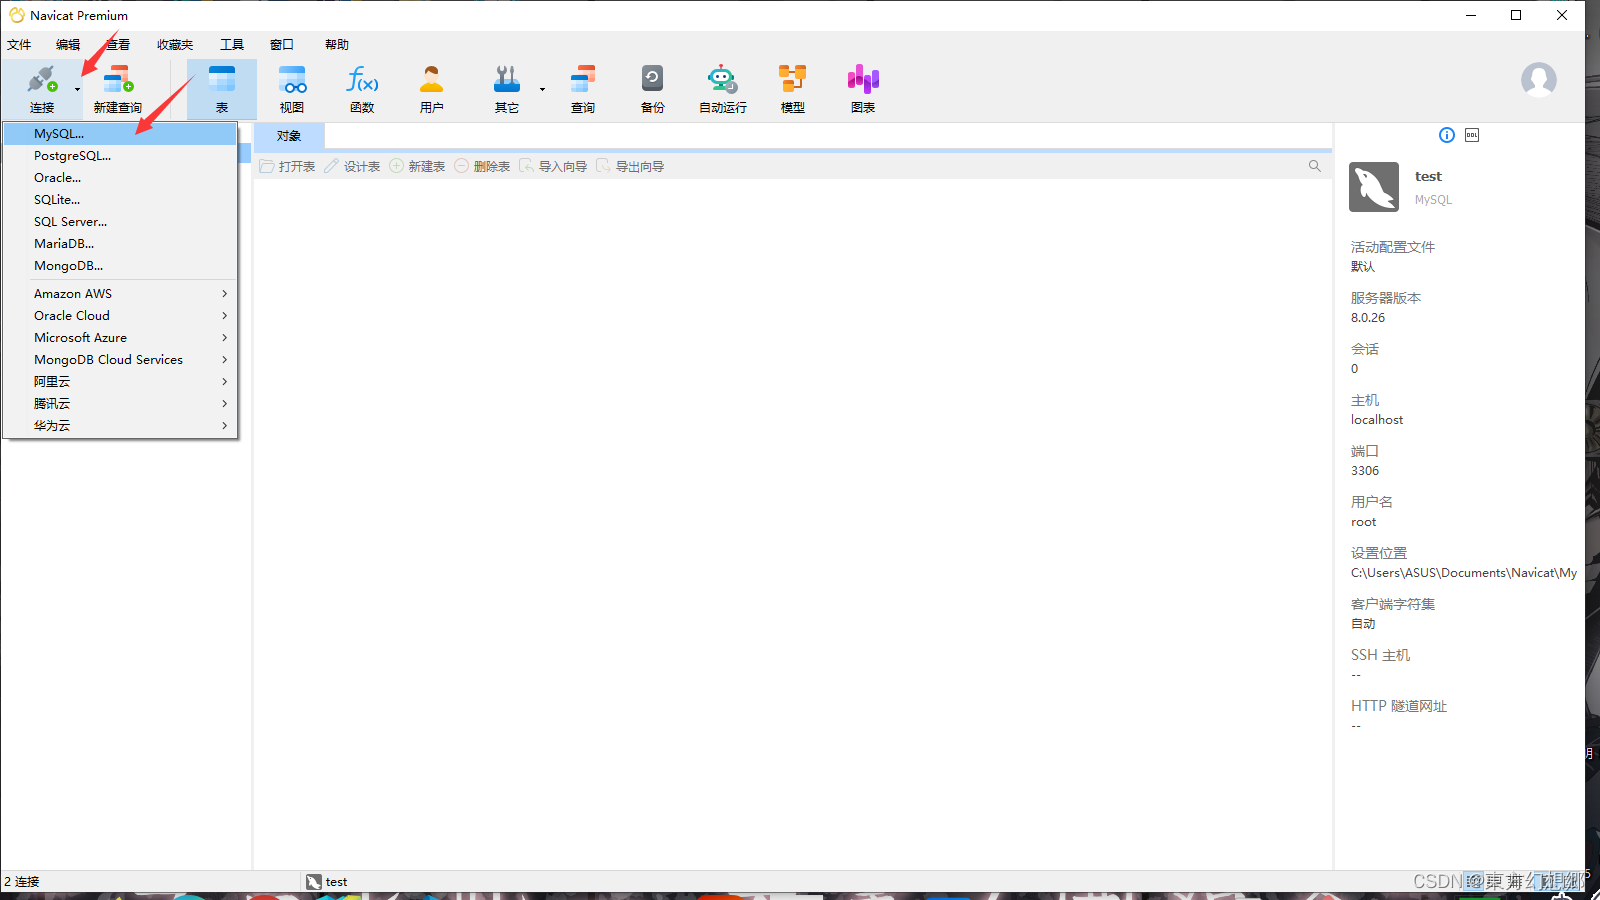
Task: Expand the 华为云 submenu
Action: 120,426
